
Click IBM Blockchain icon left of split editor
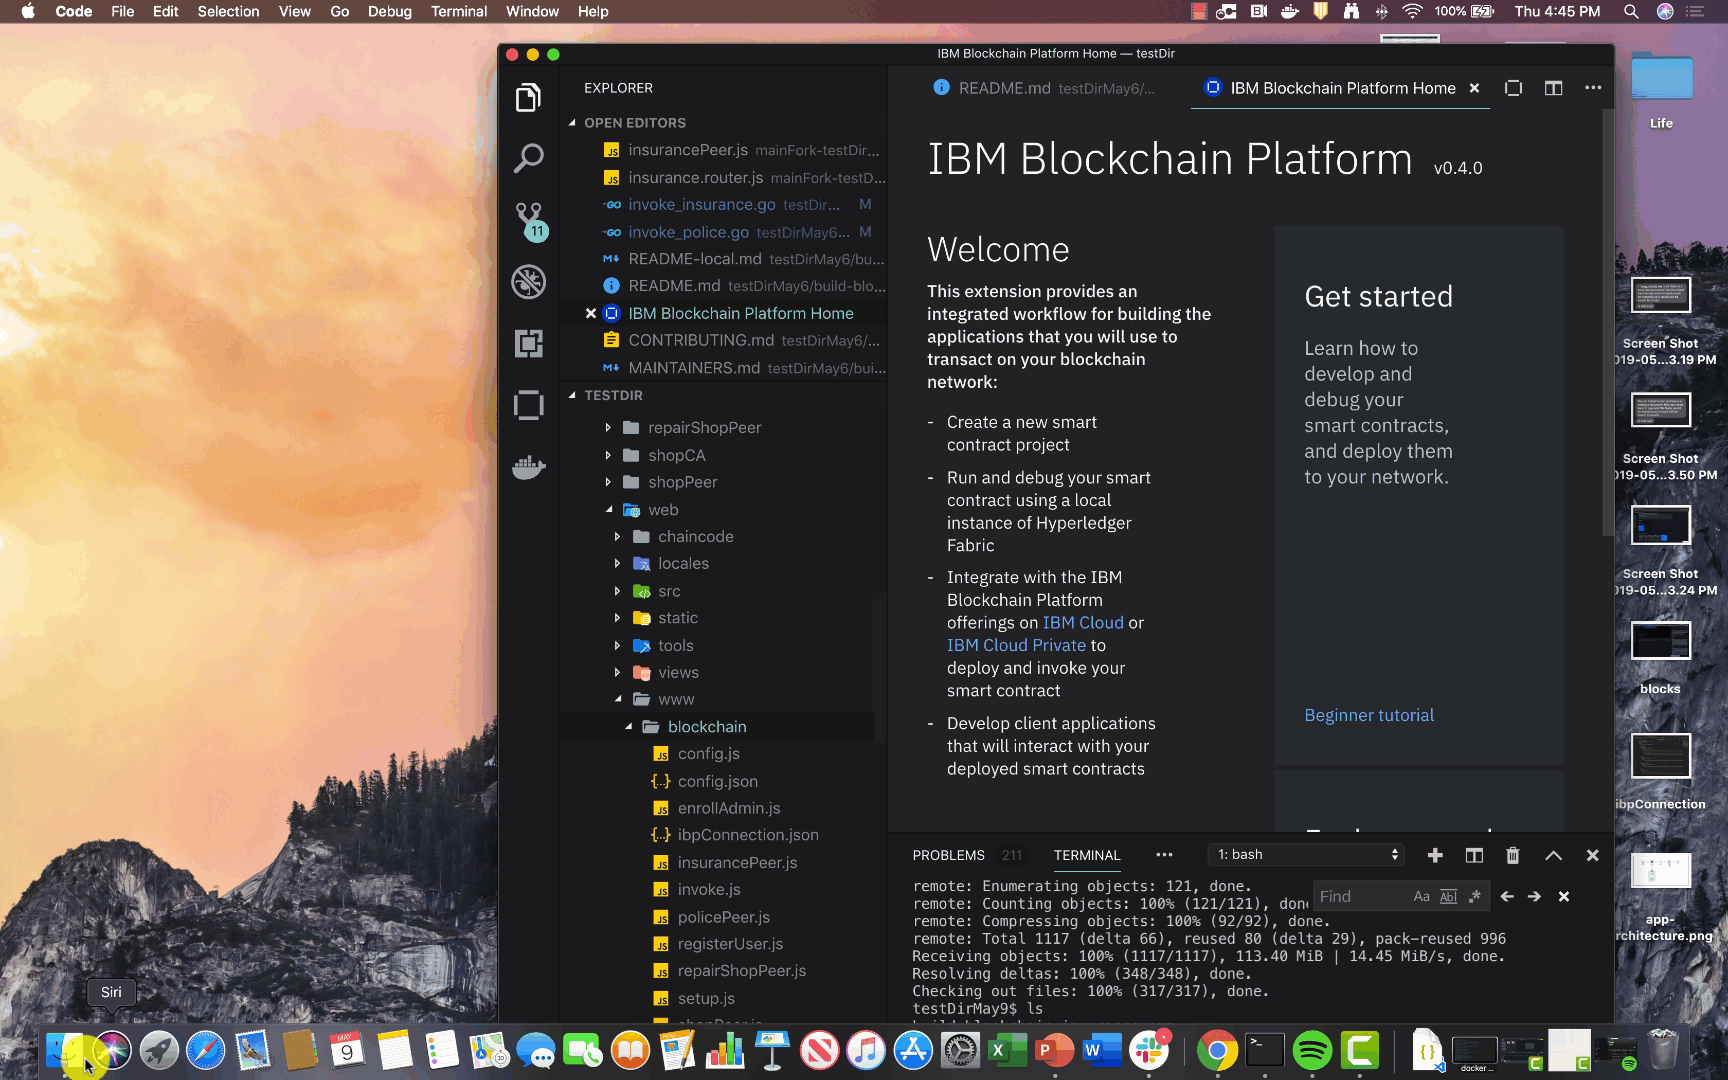(x=1513, y=88)
